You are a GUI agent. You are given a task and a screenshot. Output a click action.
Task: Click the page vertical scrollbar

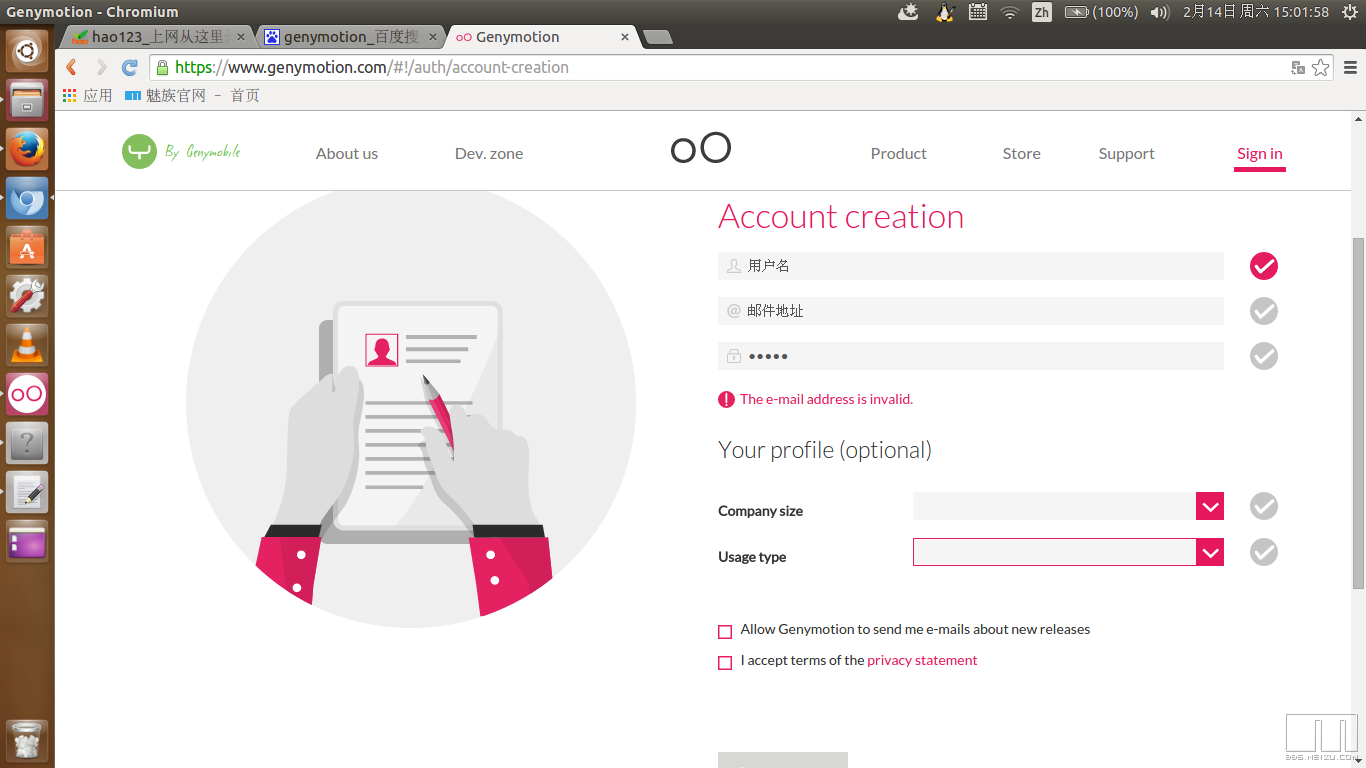pos(1357,410)
